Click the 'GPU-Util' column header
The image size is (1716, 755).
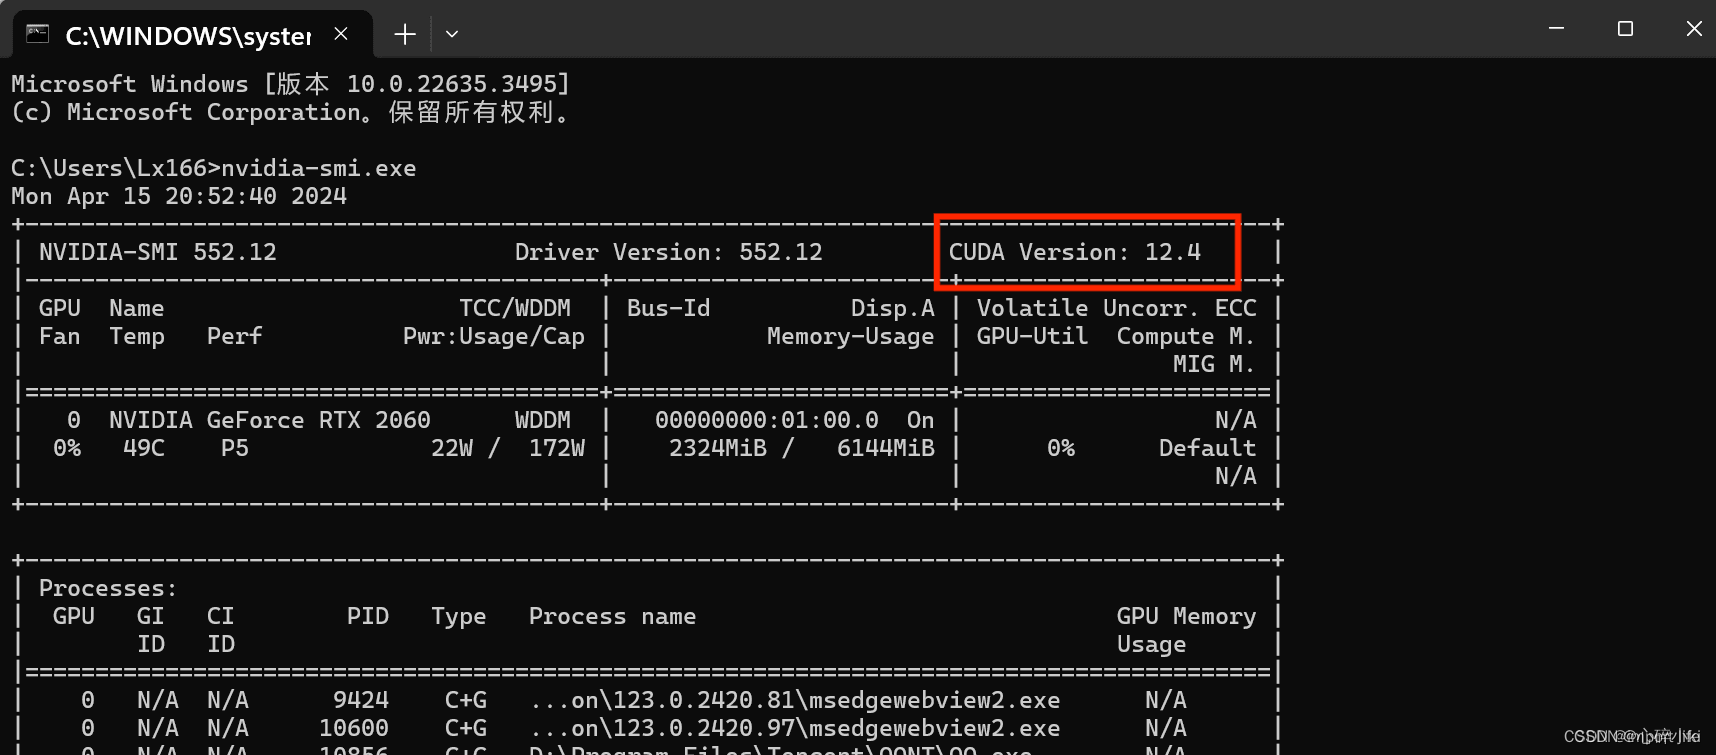tap(1033, 336)
